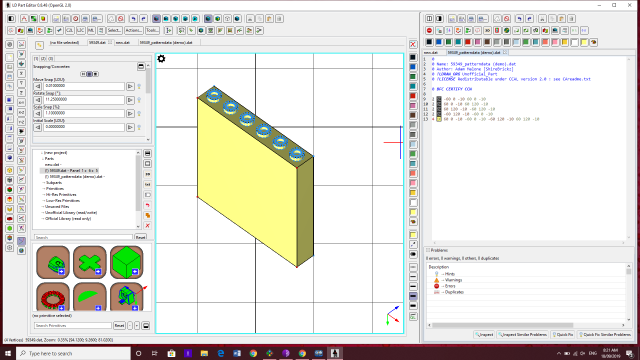
Task: Switch to the (2) tab in the snapping panel
Action: [x=43, y=59]
